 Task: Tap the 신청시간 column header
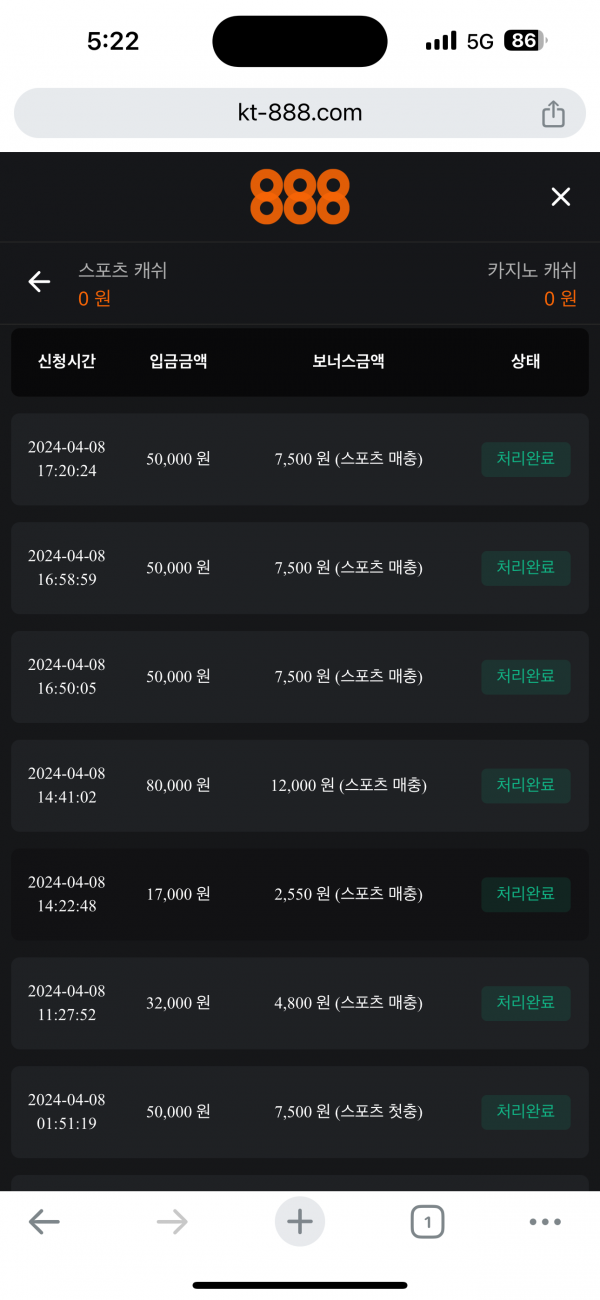pos(67,362)
